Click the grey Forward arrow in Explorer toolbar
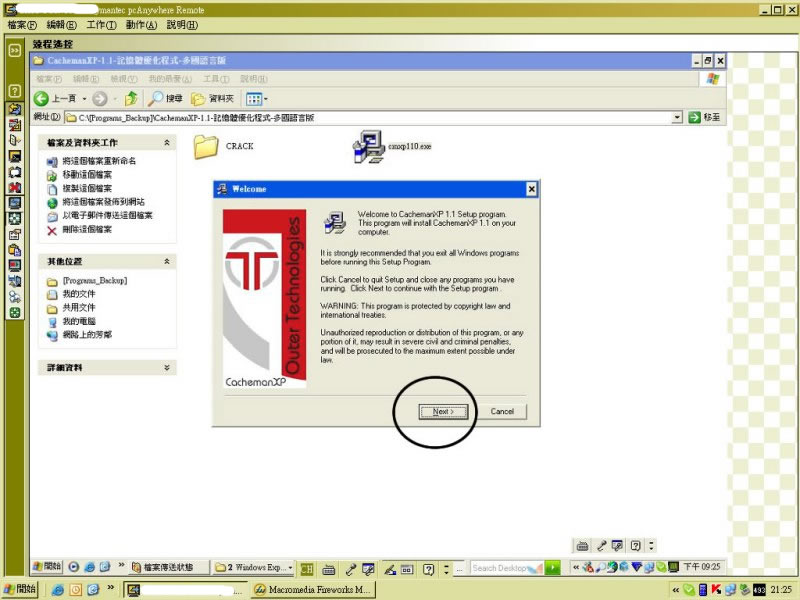 point(99,98)
